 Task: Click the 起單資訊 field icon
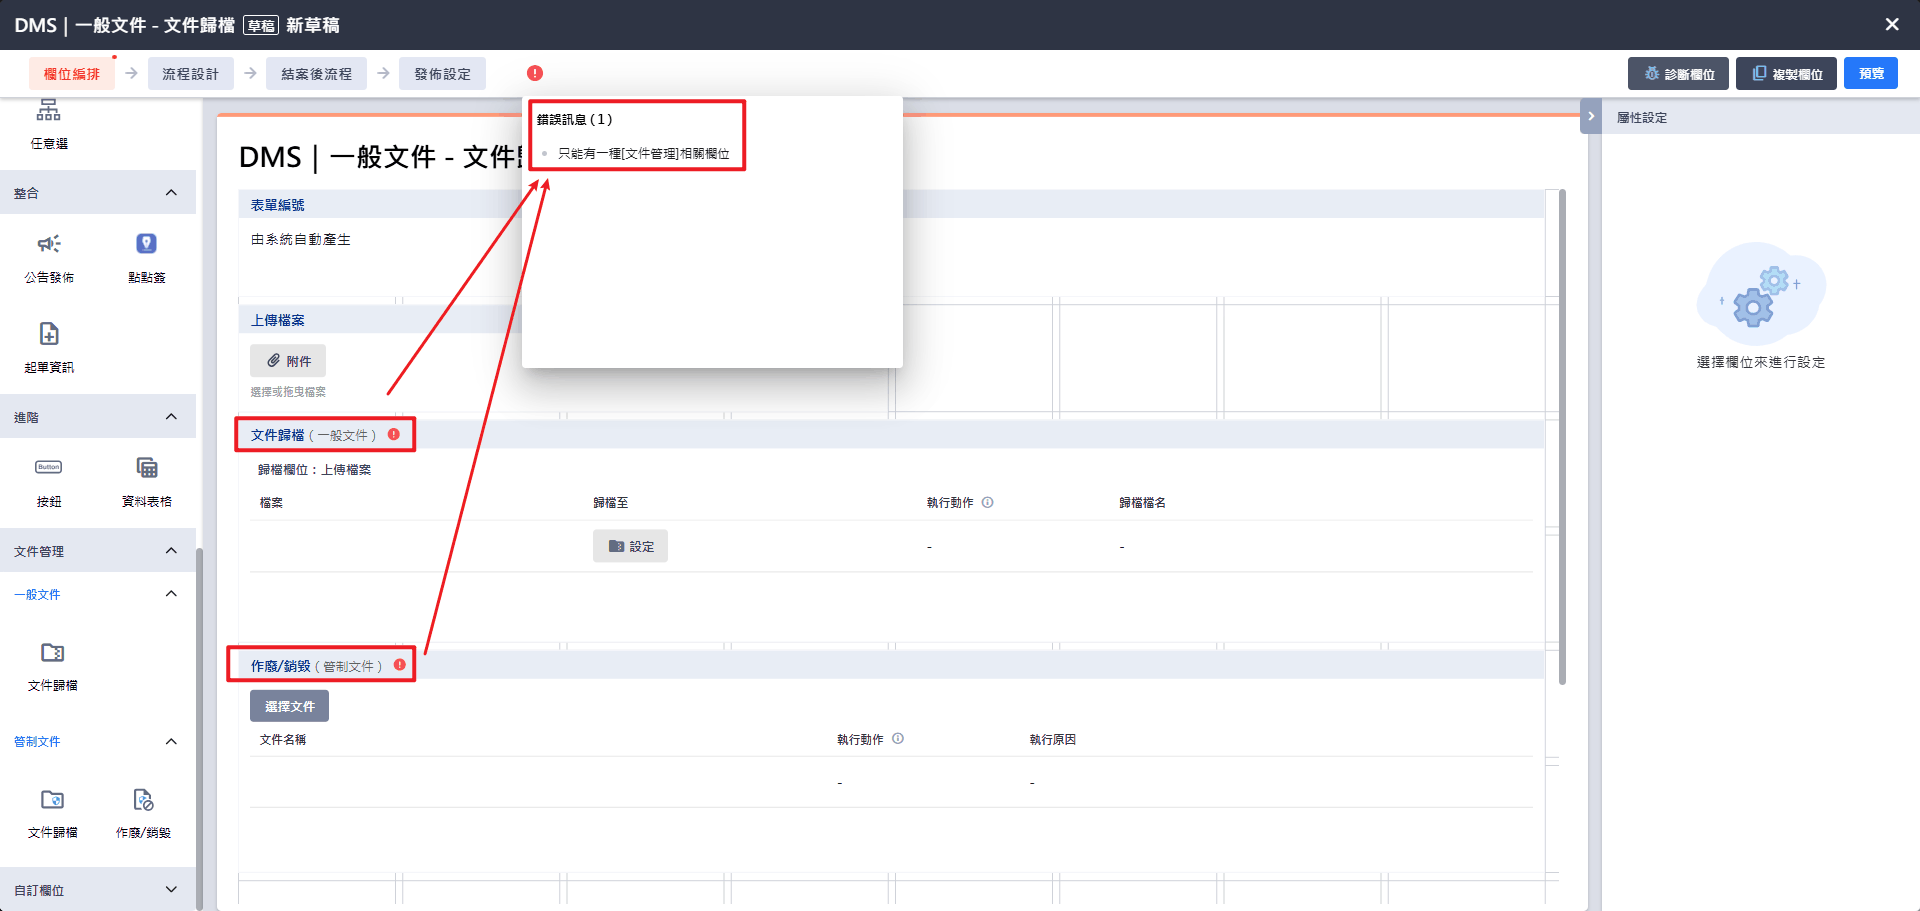coord(47,335)
